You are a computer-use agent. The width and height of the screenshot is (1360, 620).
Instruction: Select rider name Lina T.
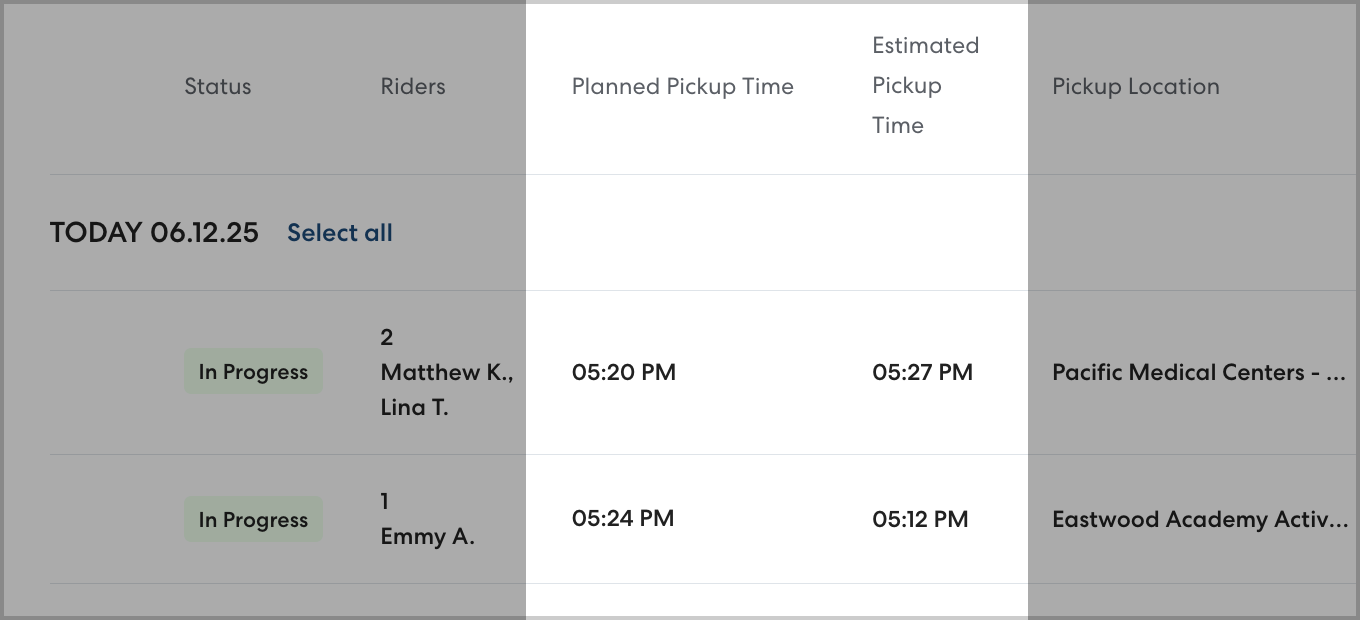coord(414,407)
